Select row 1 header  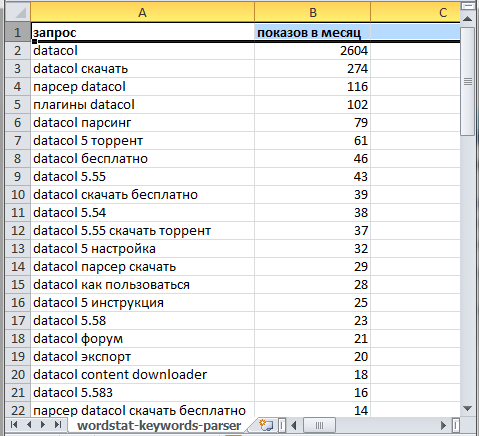(18, 32)
